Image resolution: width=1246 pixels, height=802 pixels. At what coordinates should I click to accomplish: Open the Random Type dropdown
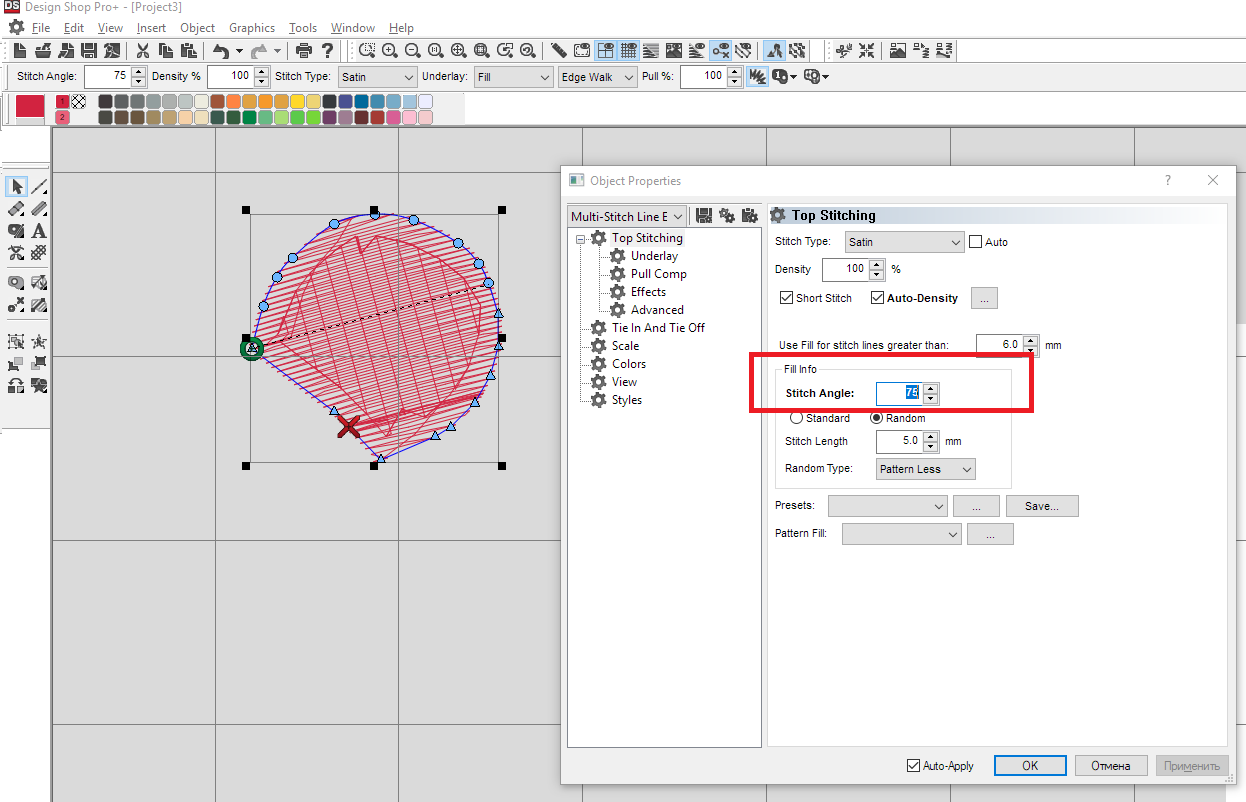925,469
